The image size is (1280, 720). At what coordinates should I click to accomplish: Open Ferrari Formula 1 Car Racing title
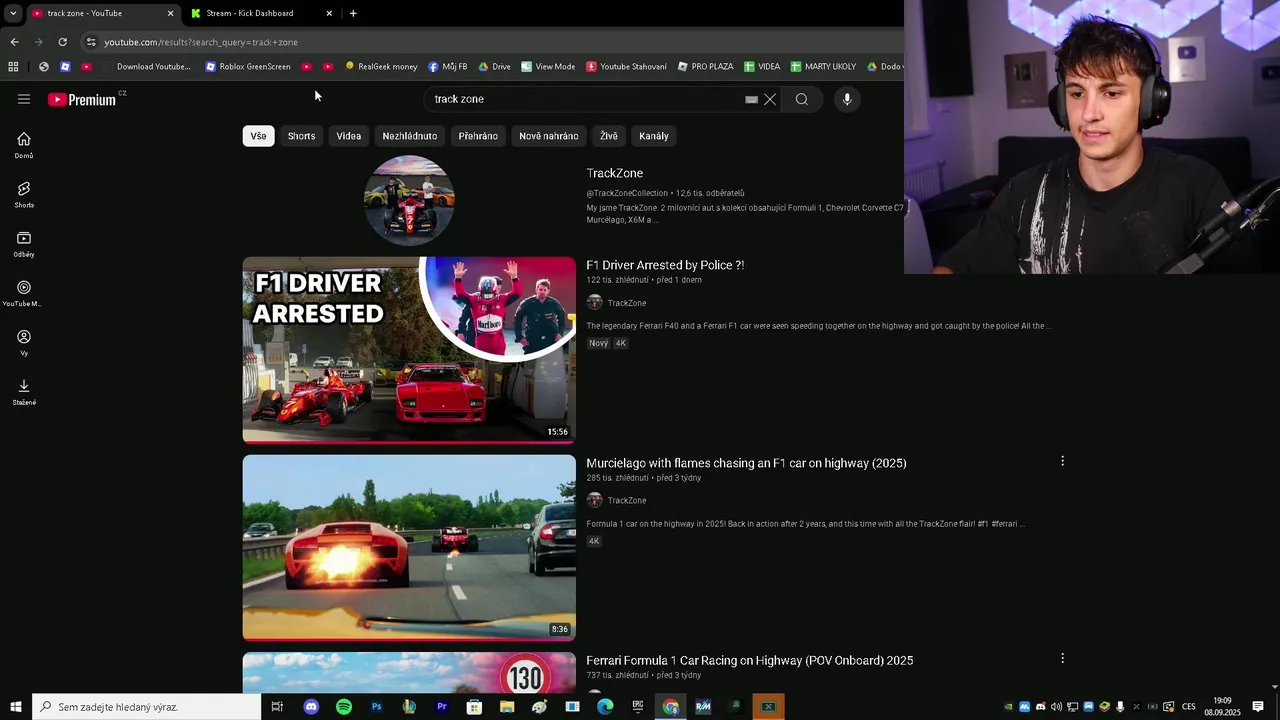[x=750, y=660]
